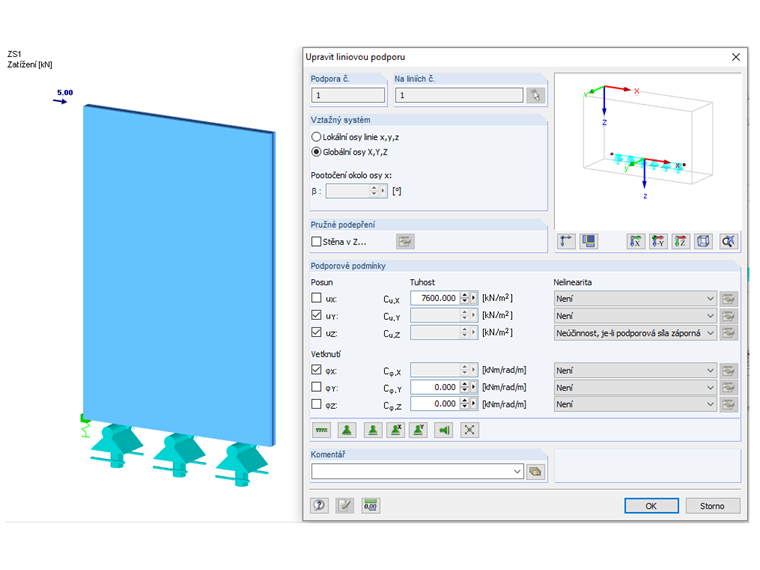Toggle axis display in preview
Image resolution: width=760 pixels, height=570 pixels.
(x=566, y=241)
